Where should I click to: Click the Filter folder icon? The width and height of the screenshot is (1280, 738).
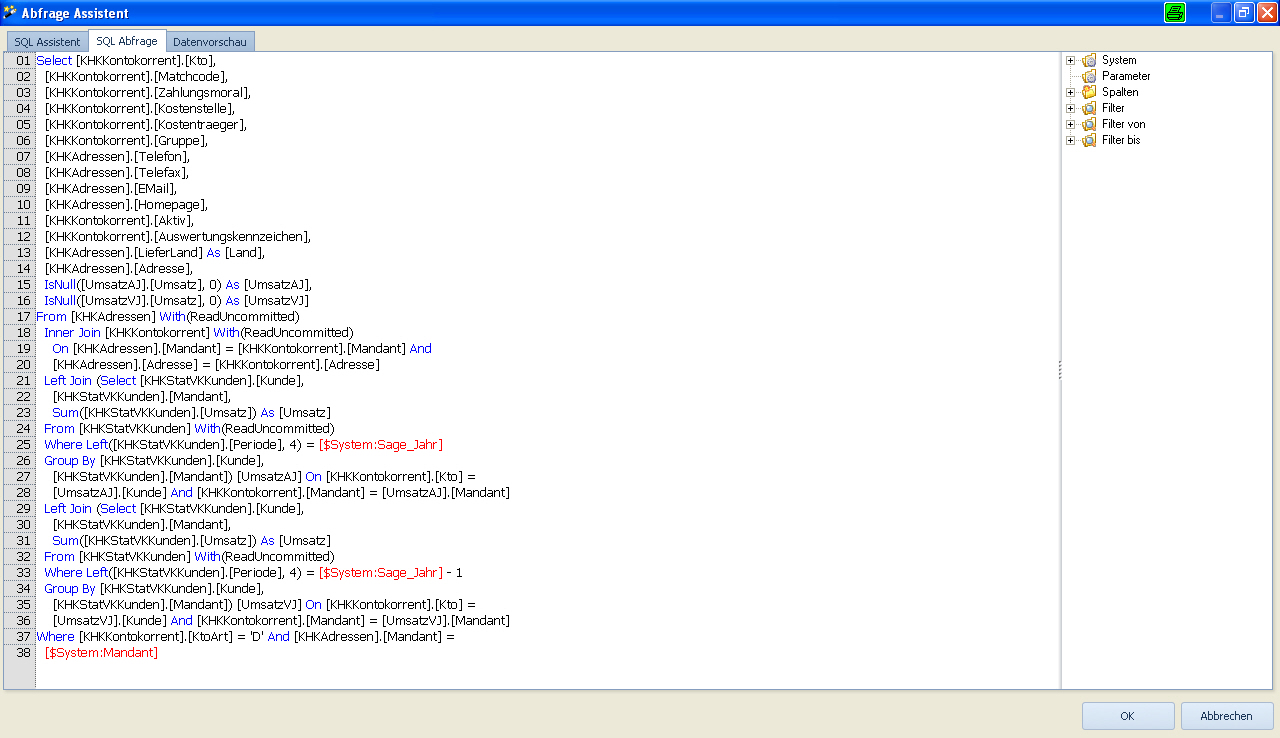(1089, 108)
